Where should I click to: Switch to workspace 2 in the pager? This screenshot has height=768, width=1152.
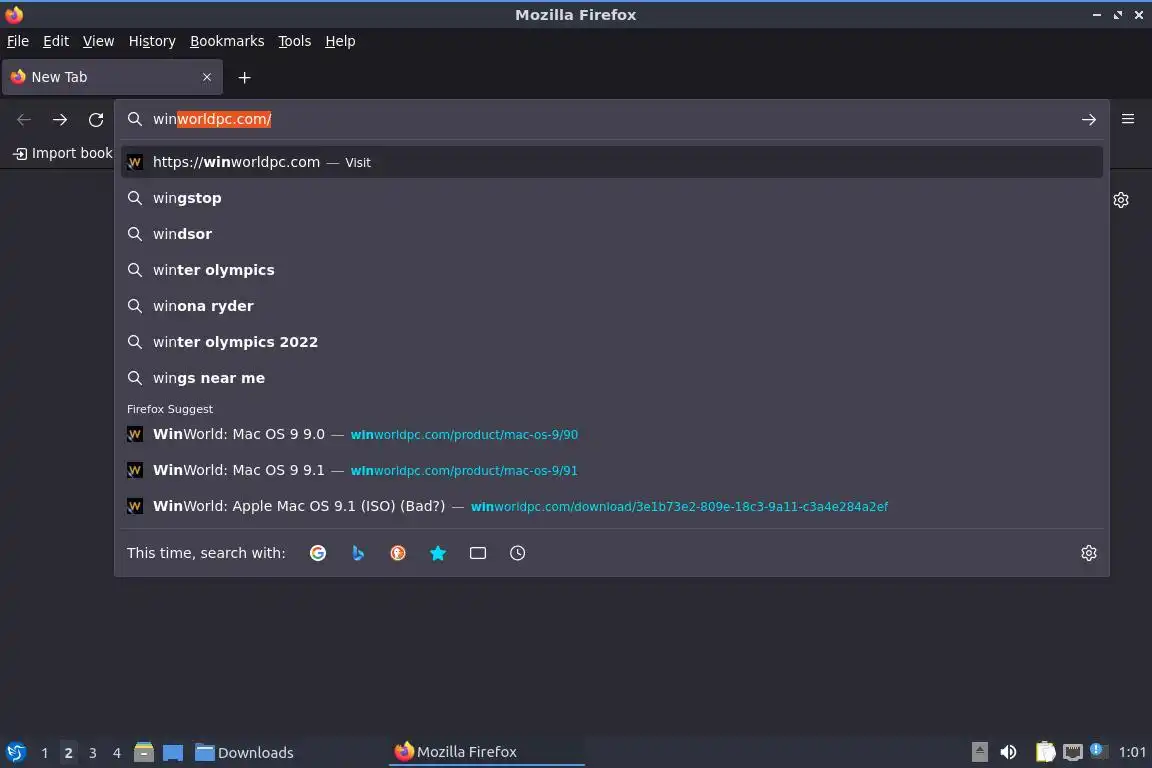[x=68, y=753]
